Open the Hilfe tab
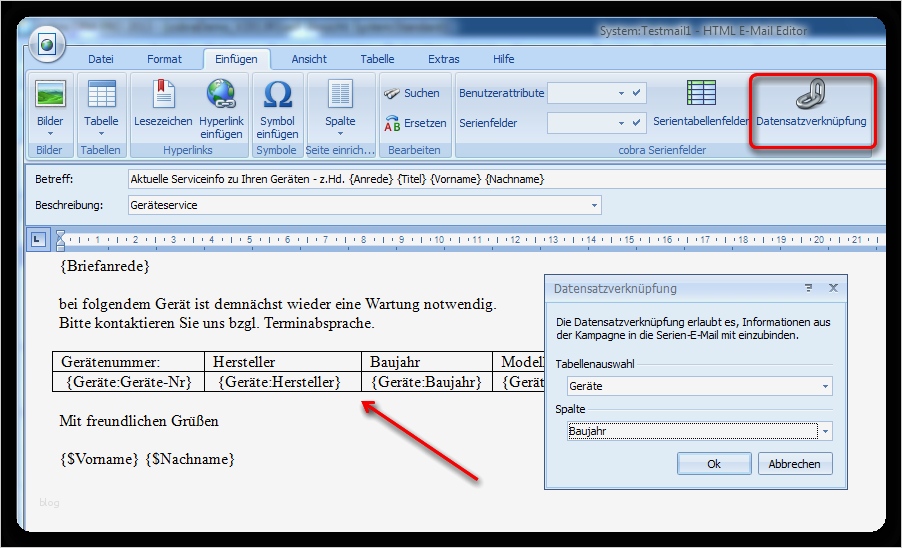Image resolution: width=902 pixels, height=548 pixels. coord(503,59)
